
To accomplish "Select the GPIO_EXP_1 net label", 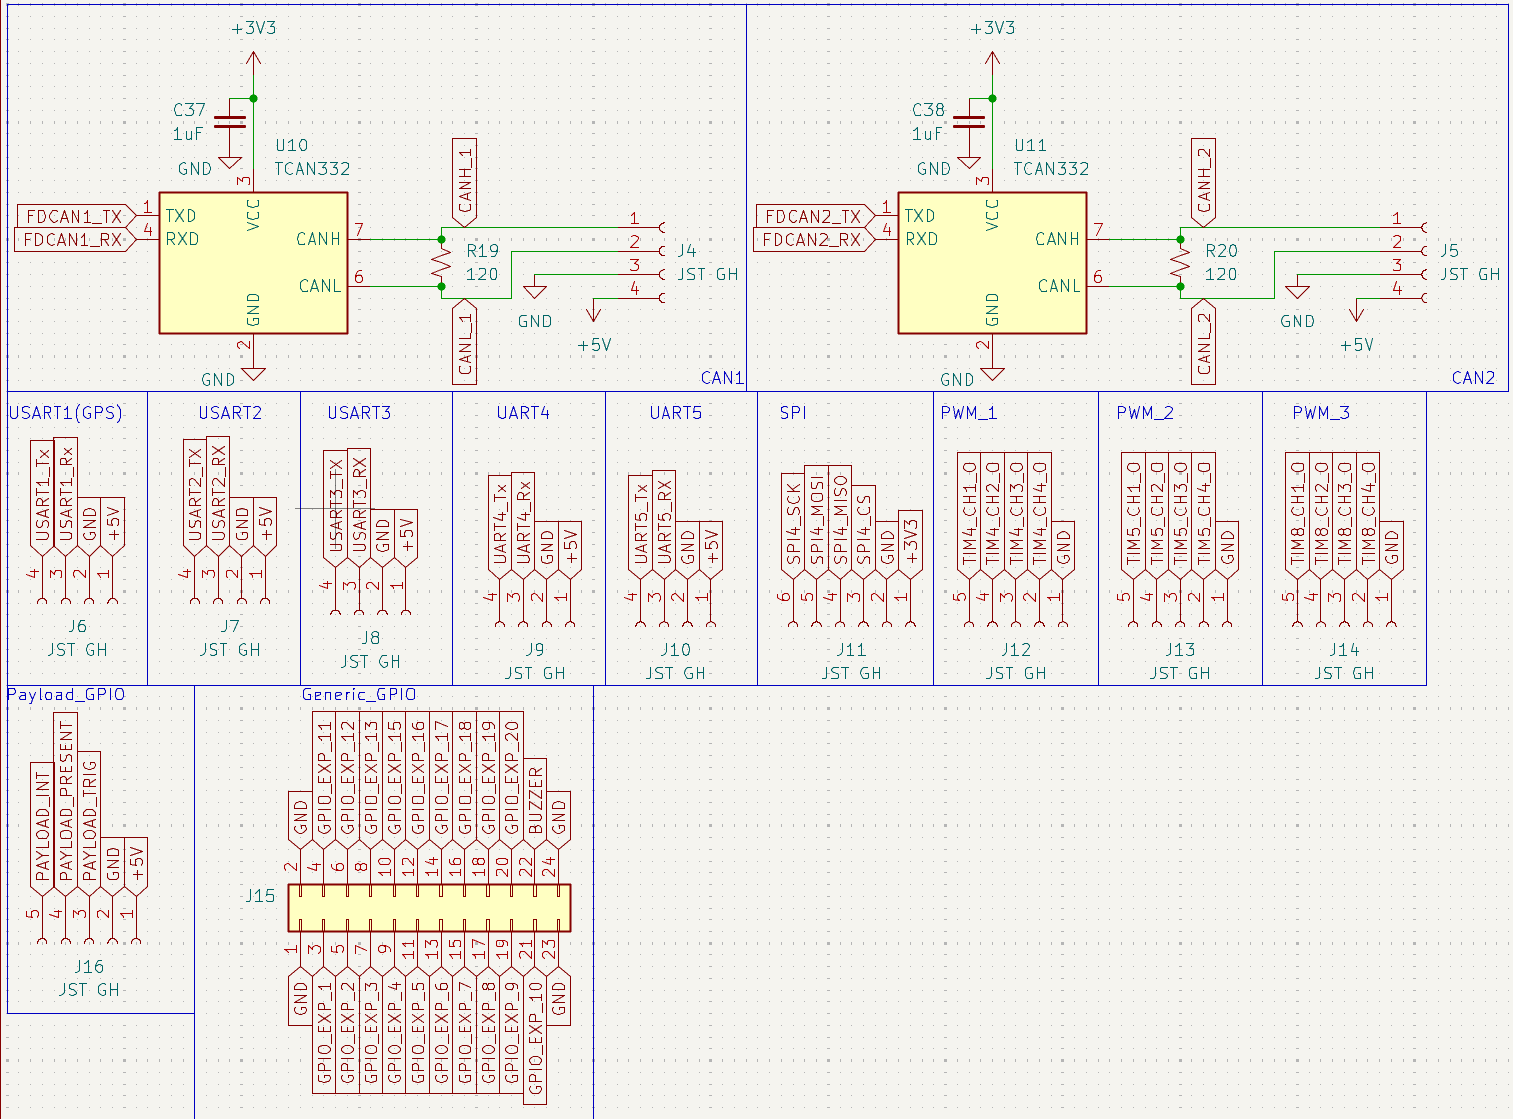I will coord(324,1032).
